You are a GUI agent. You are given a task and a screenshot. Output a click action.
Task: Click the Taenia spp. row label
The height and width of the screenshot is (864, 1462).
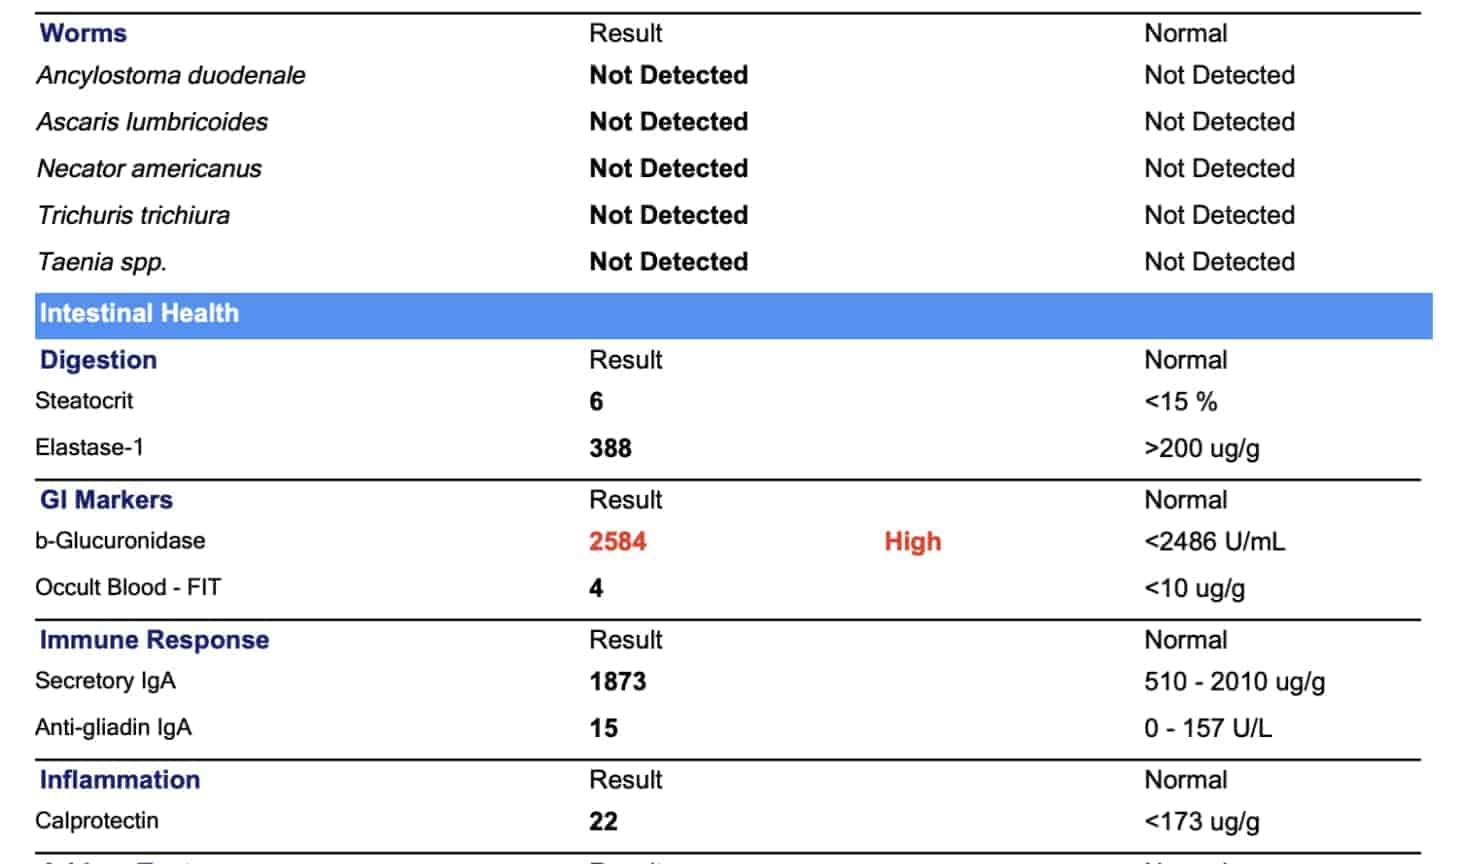coord(102,262)
